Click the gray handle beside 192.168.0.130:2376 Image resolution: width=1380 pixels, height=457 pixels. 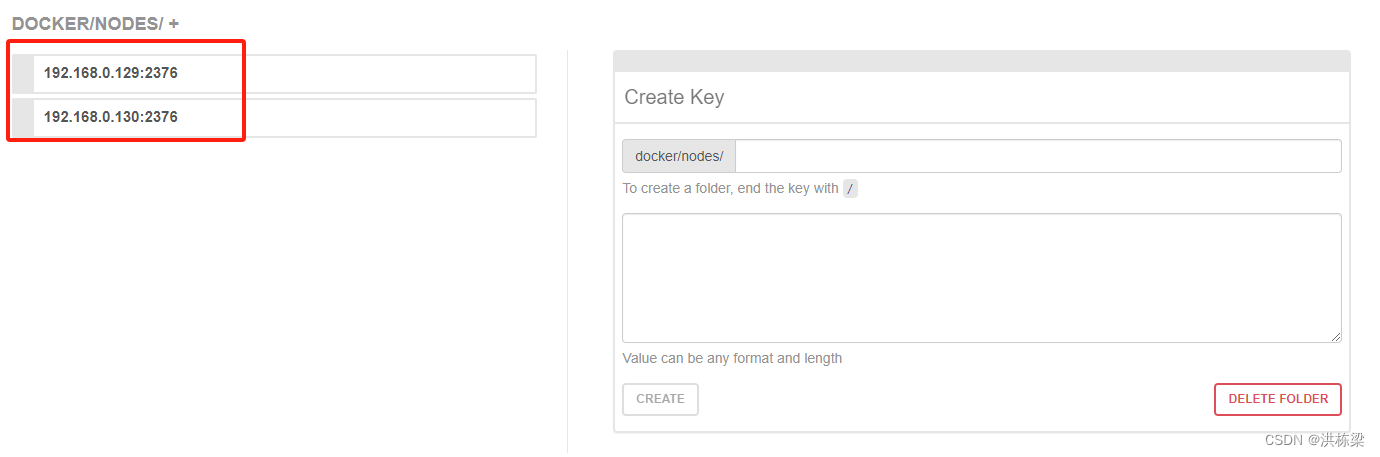pyautogui.click(x=24, y=117)
